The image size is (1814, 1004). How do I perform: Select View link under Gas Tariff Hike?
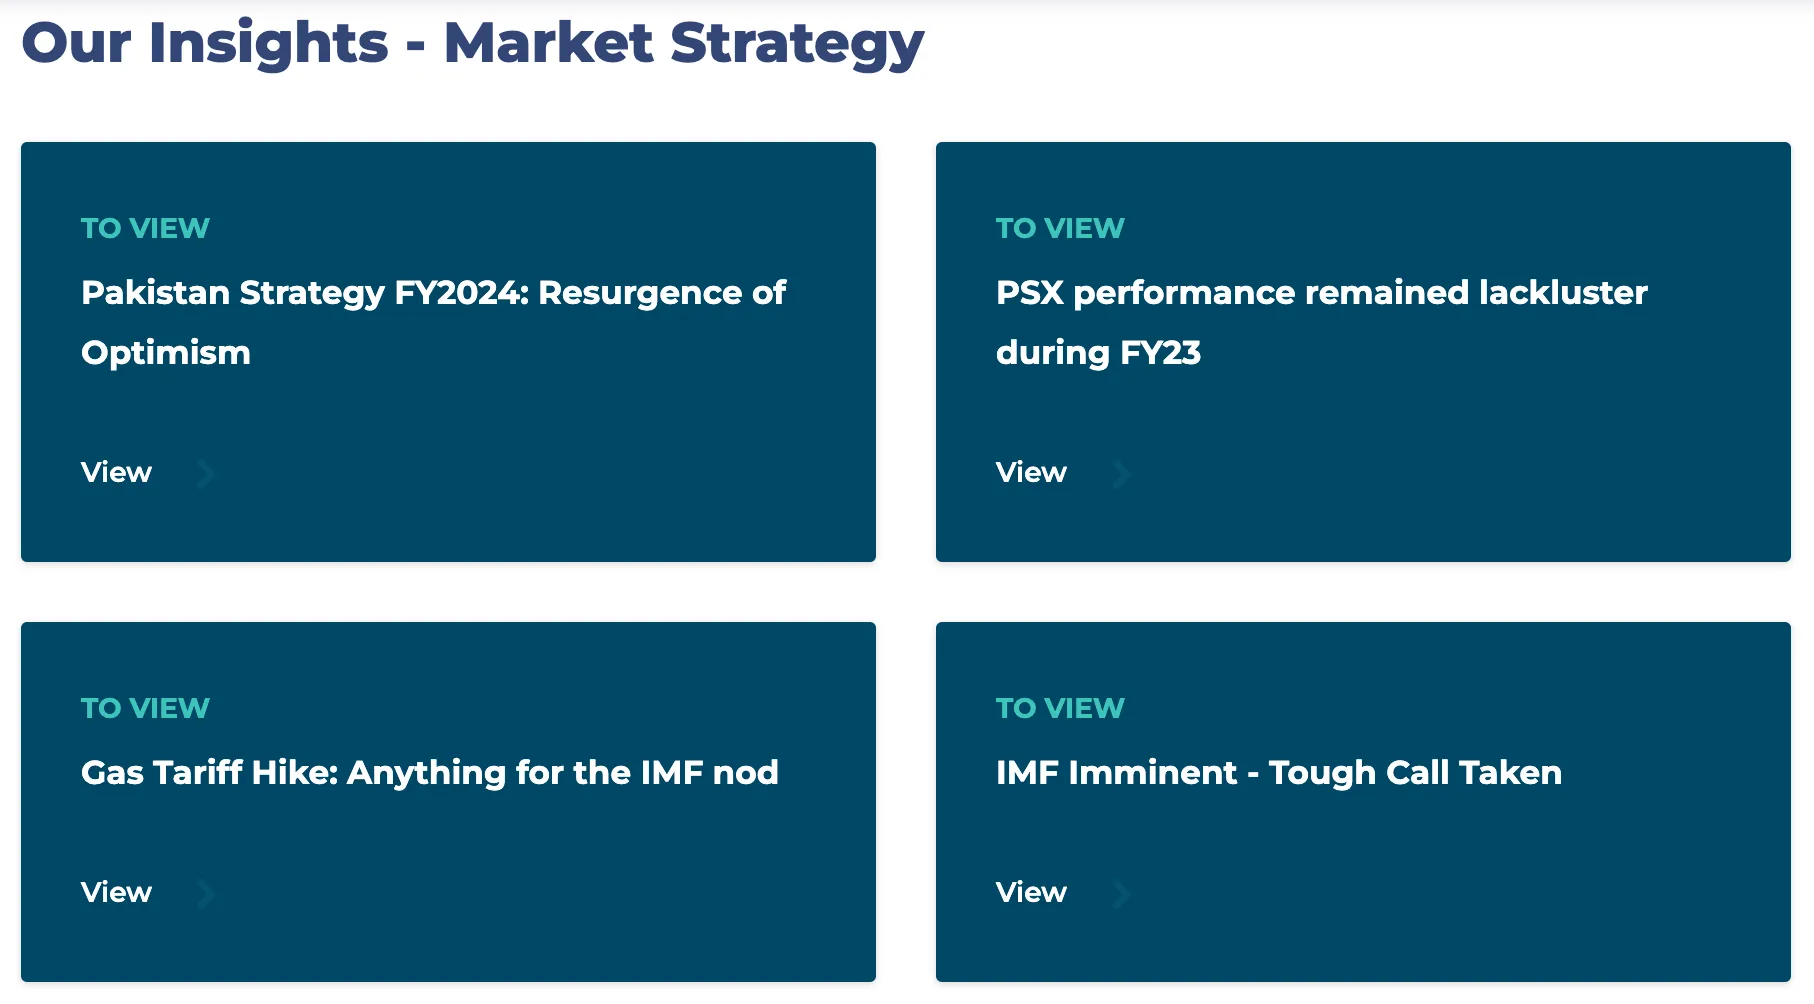click(116, 892)
